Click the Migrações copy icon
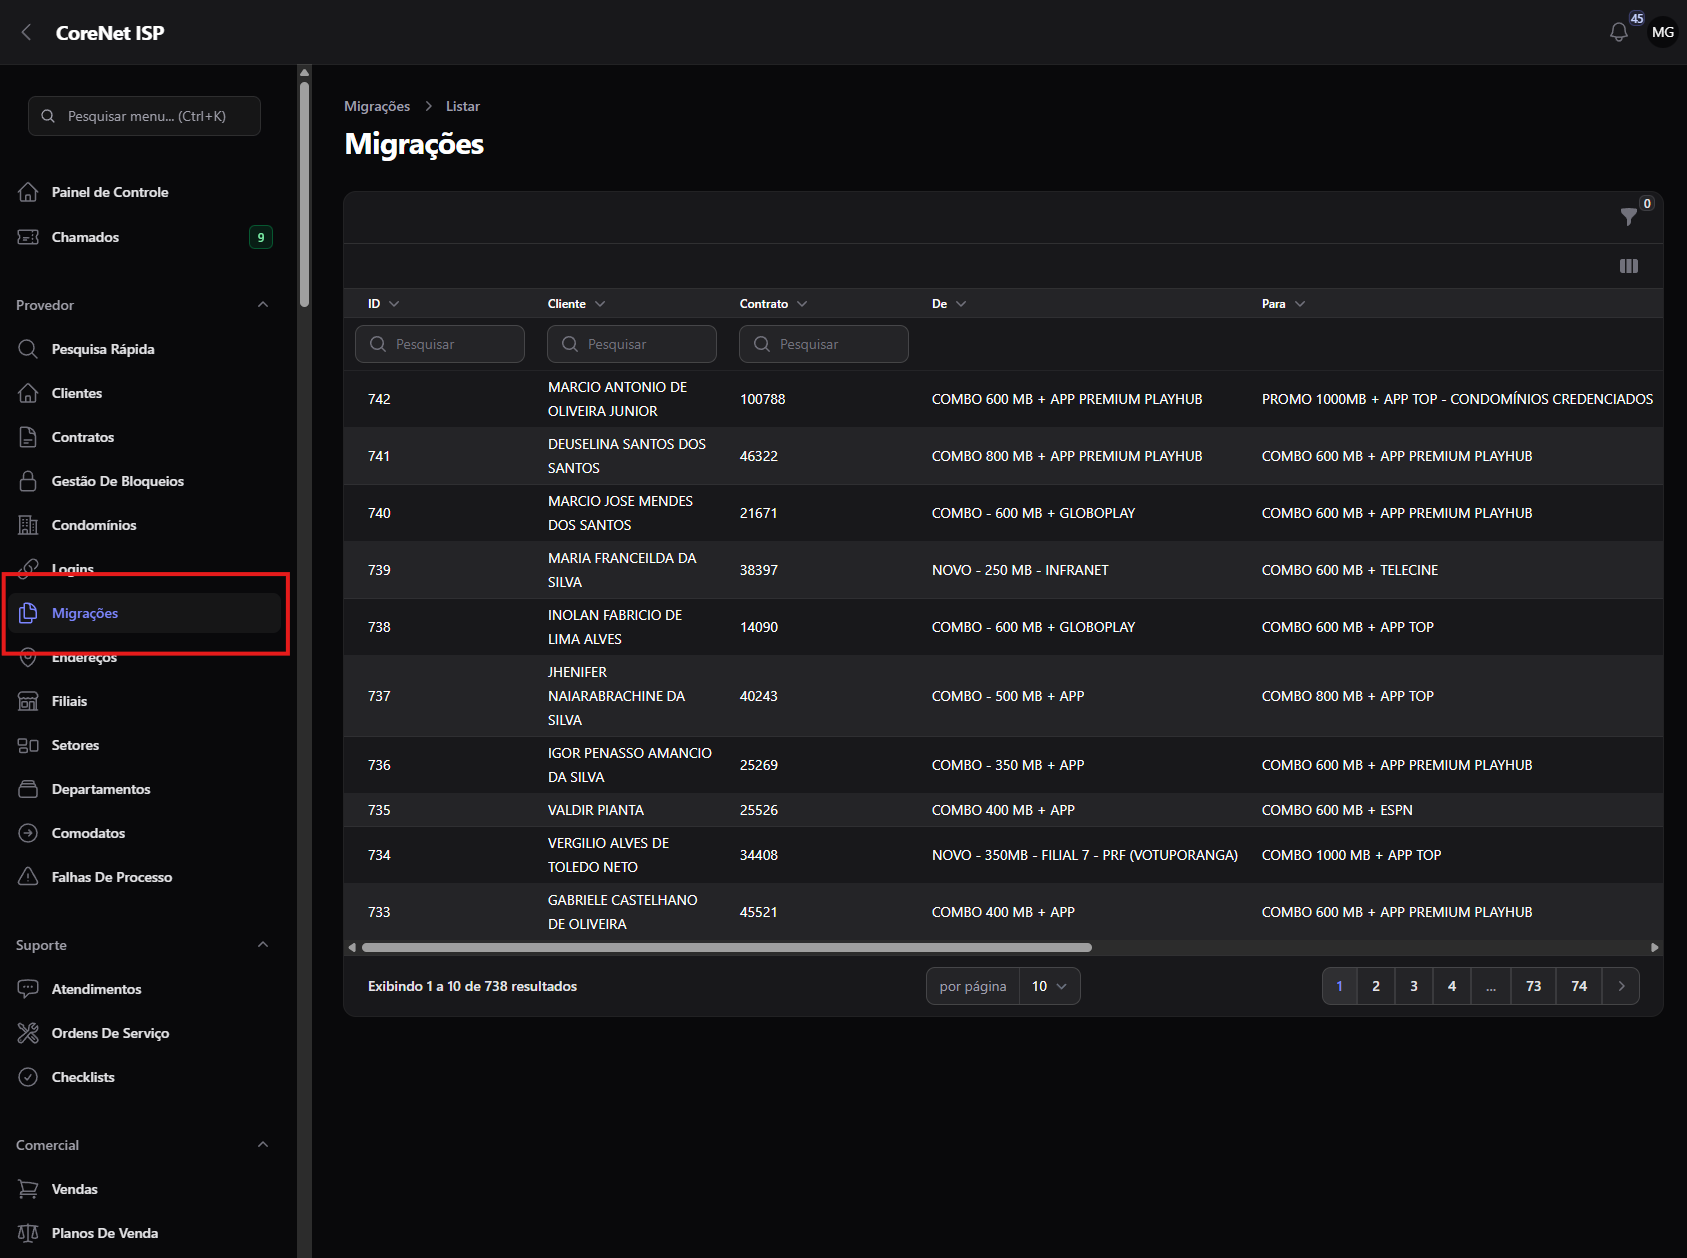This screenshot has width=1687, height=1258. [28, 613]
